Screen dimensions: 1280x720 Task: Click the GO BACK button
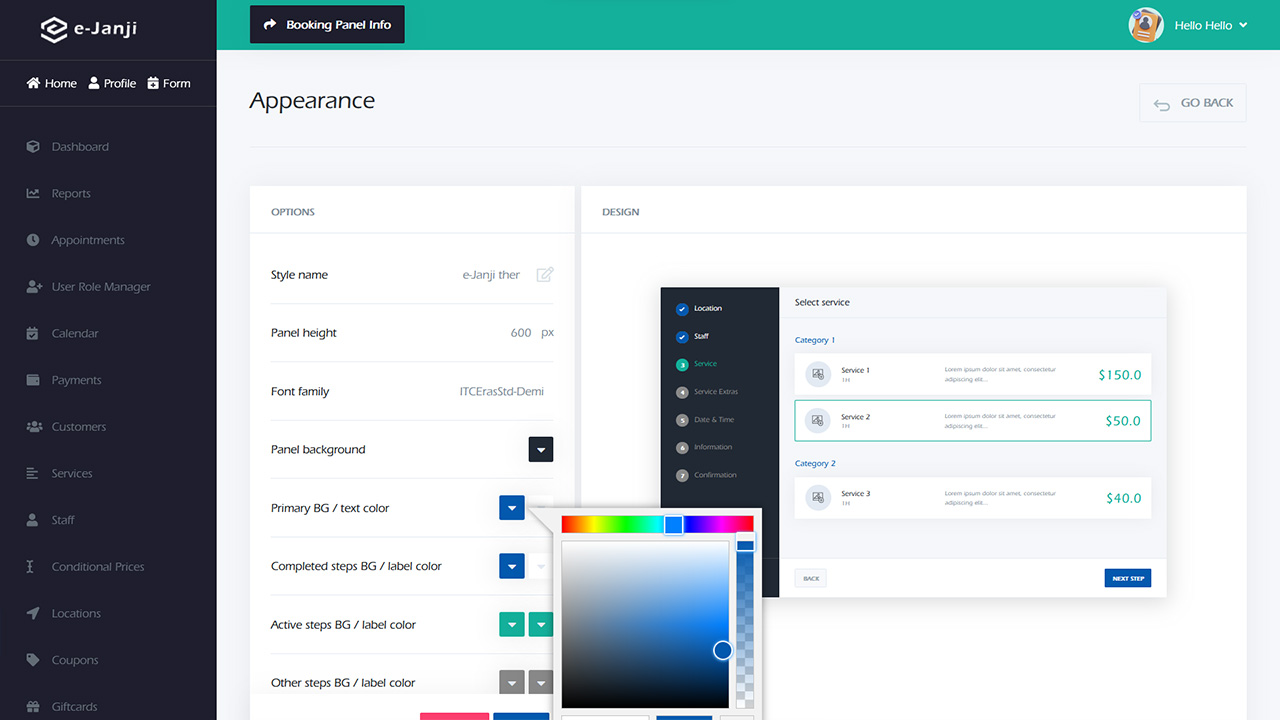coord(1192,103)
